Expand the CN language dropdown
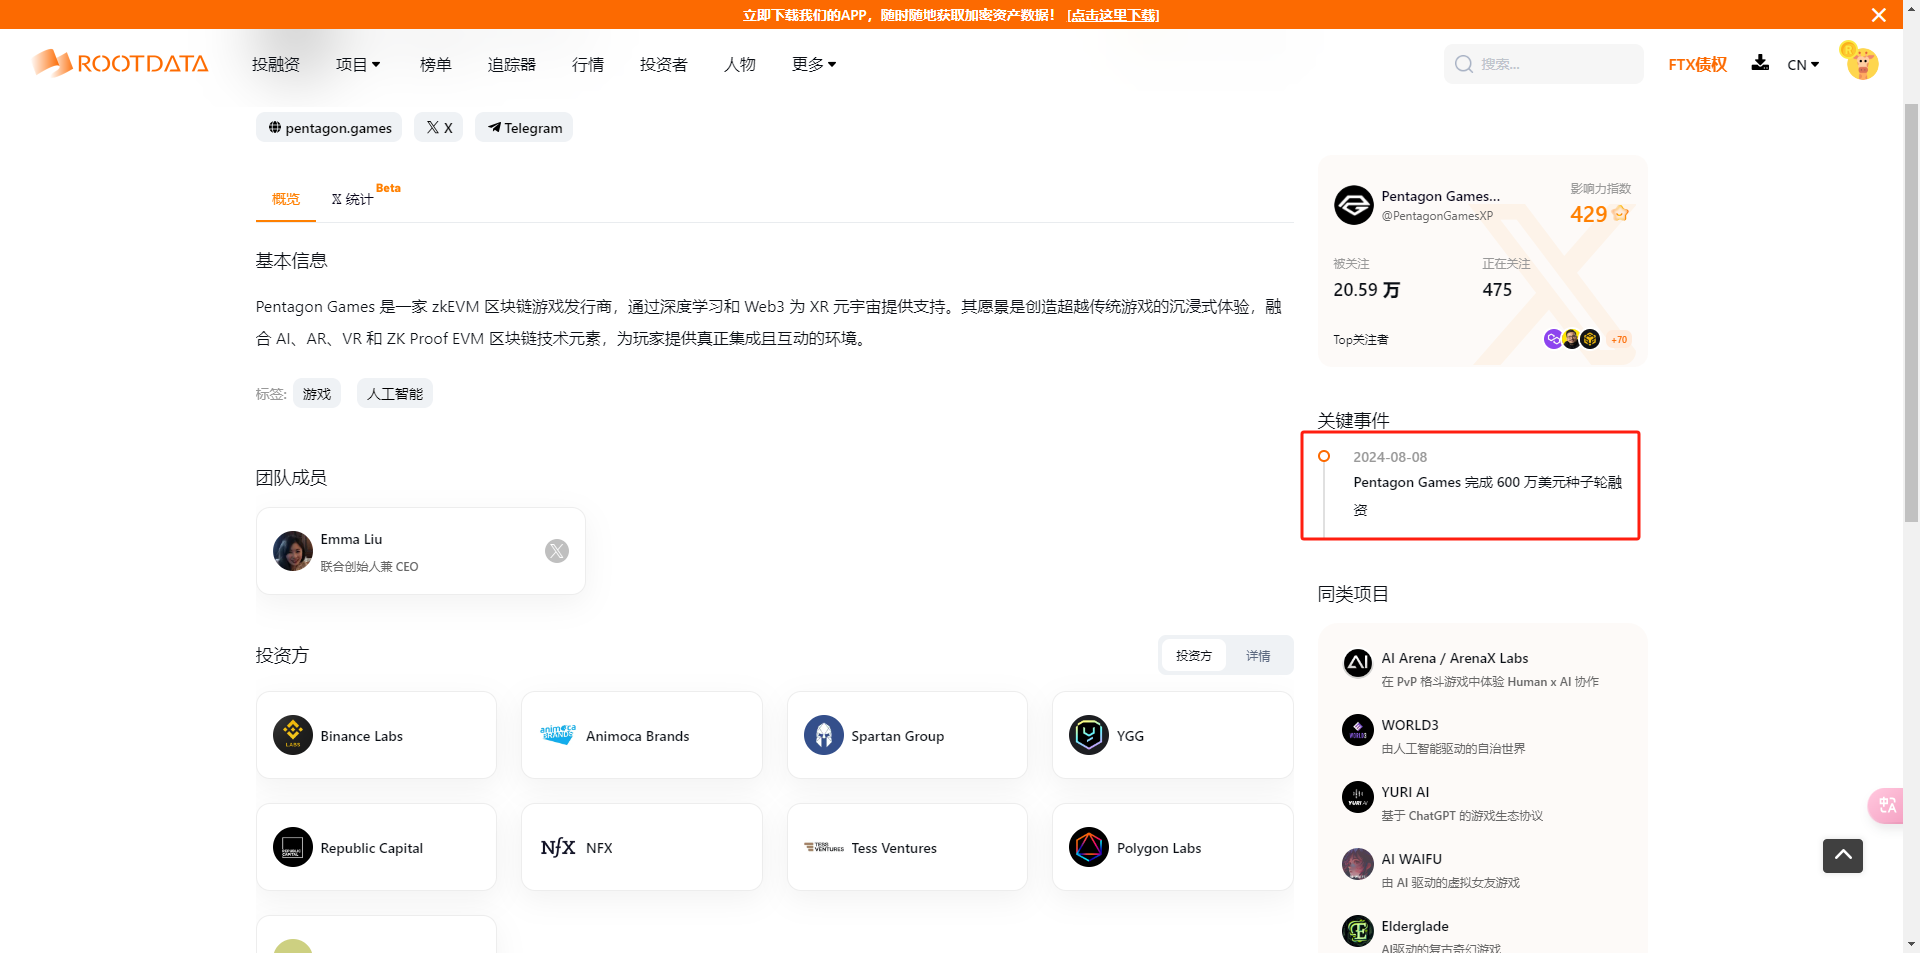The height and width of the screenshot is (953, 1920). point(1803,64)
